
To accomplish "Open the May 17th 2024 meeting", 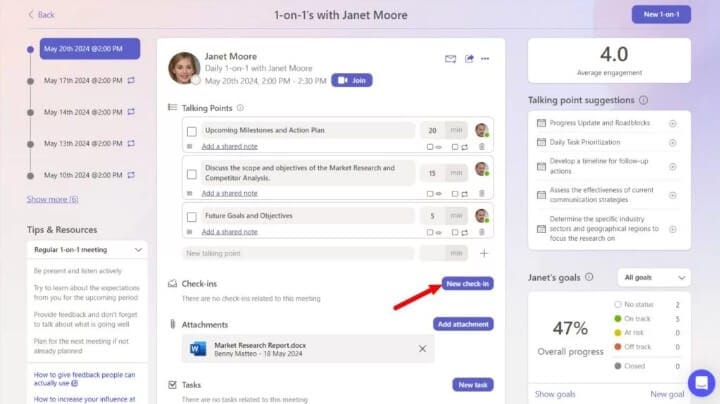I will click(x=83, y=80).
